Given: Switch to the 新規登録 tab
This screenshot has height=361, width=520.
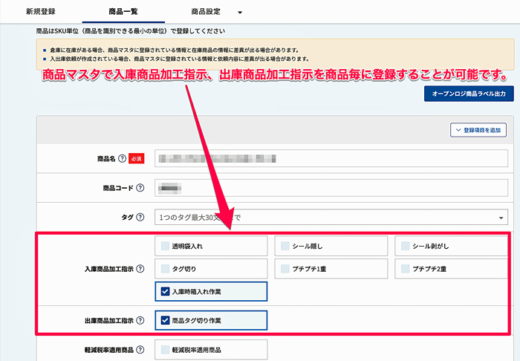Looking at the screenshot, I should pyautogui.click(x=41, y=12).
